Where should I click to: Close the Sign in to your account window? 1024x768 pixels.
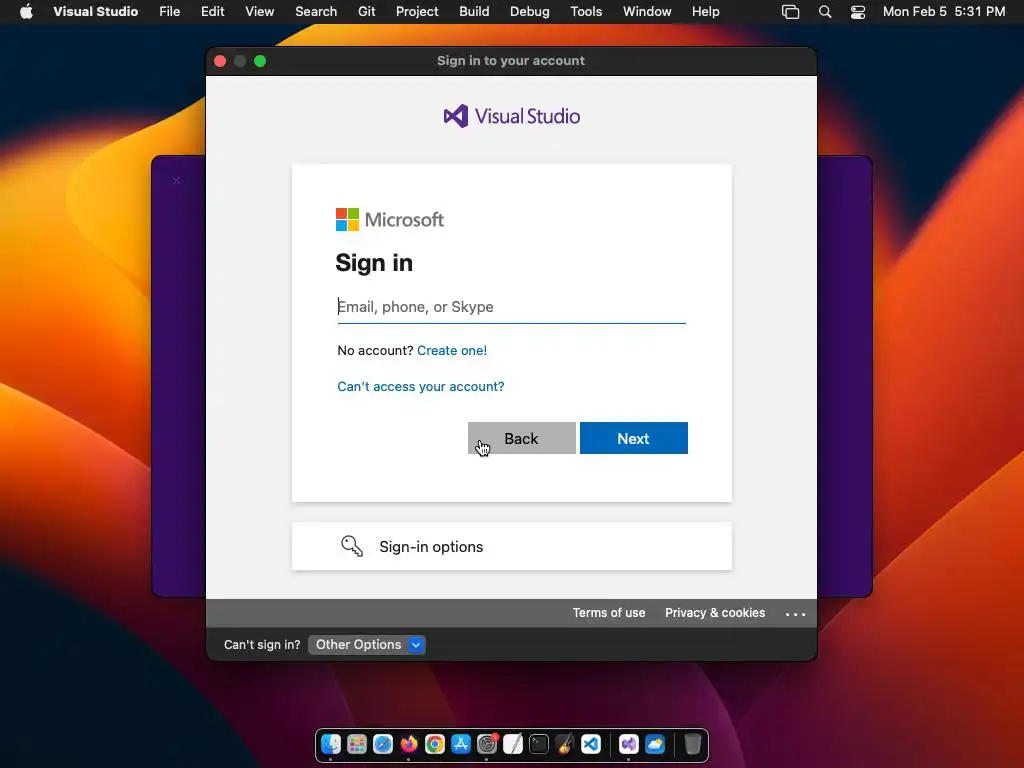click(220, 61)
